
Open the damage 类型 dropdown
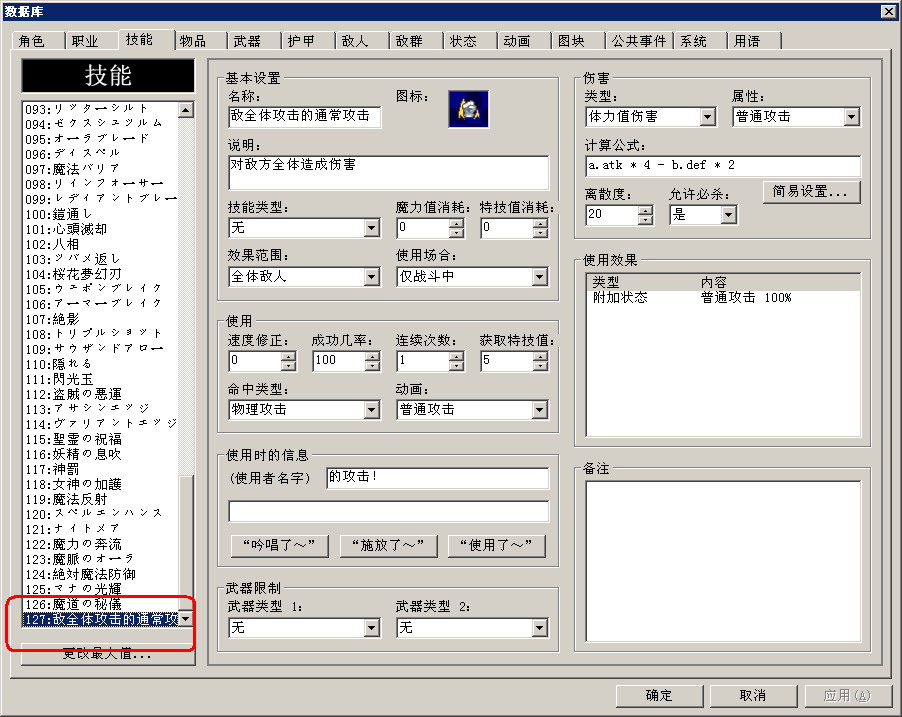(x=708, y=117)
